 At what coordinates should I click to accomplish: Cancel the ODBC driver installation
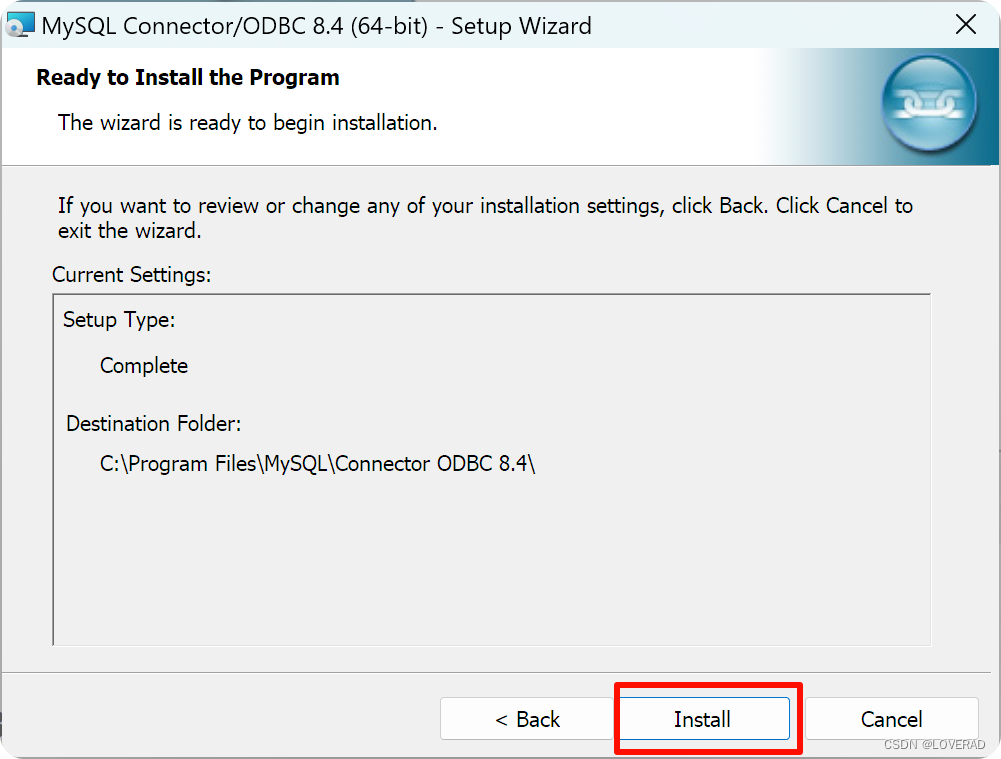[x=893, y=719]
